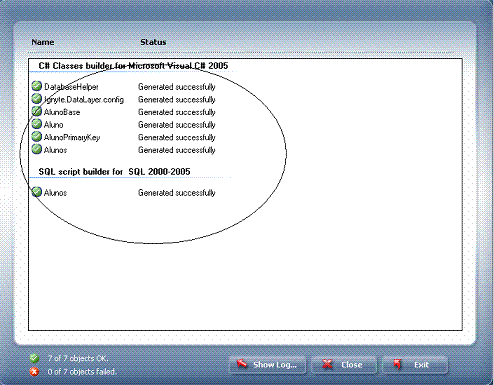Screen dimensions: 494x385
Task: Click the SQL script builder for SQL 2000-2005 heading
Action: click(x=114, y=172)
